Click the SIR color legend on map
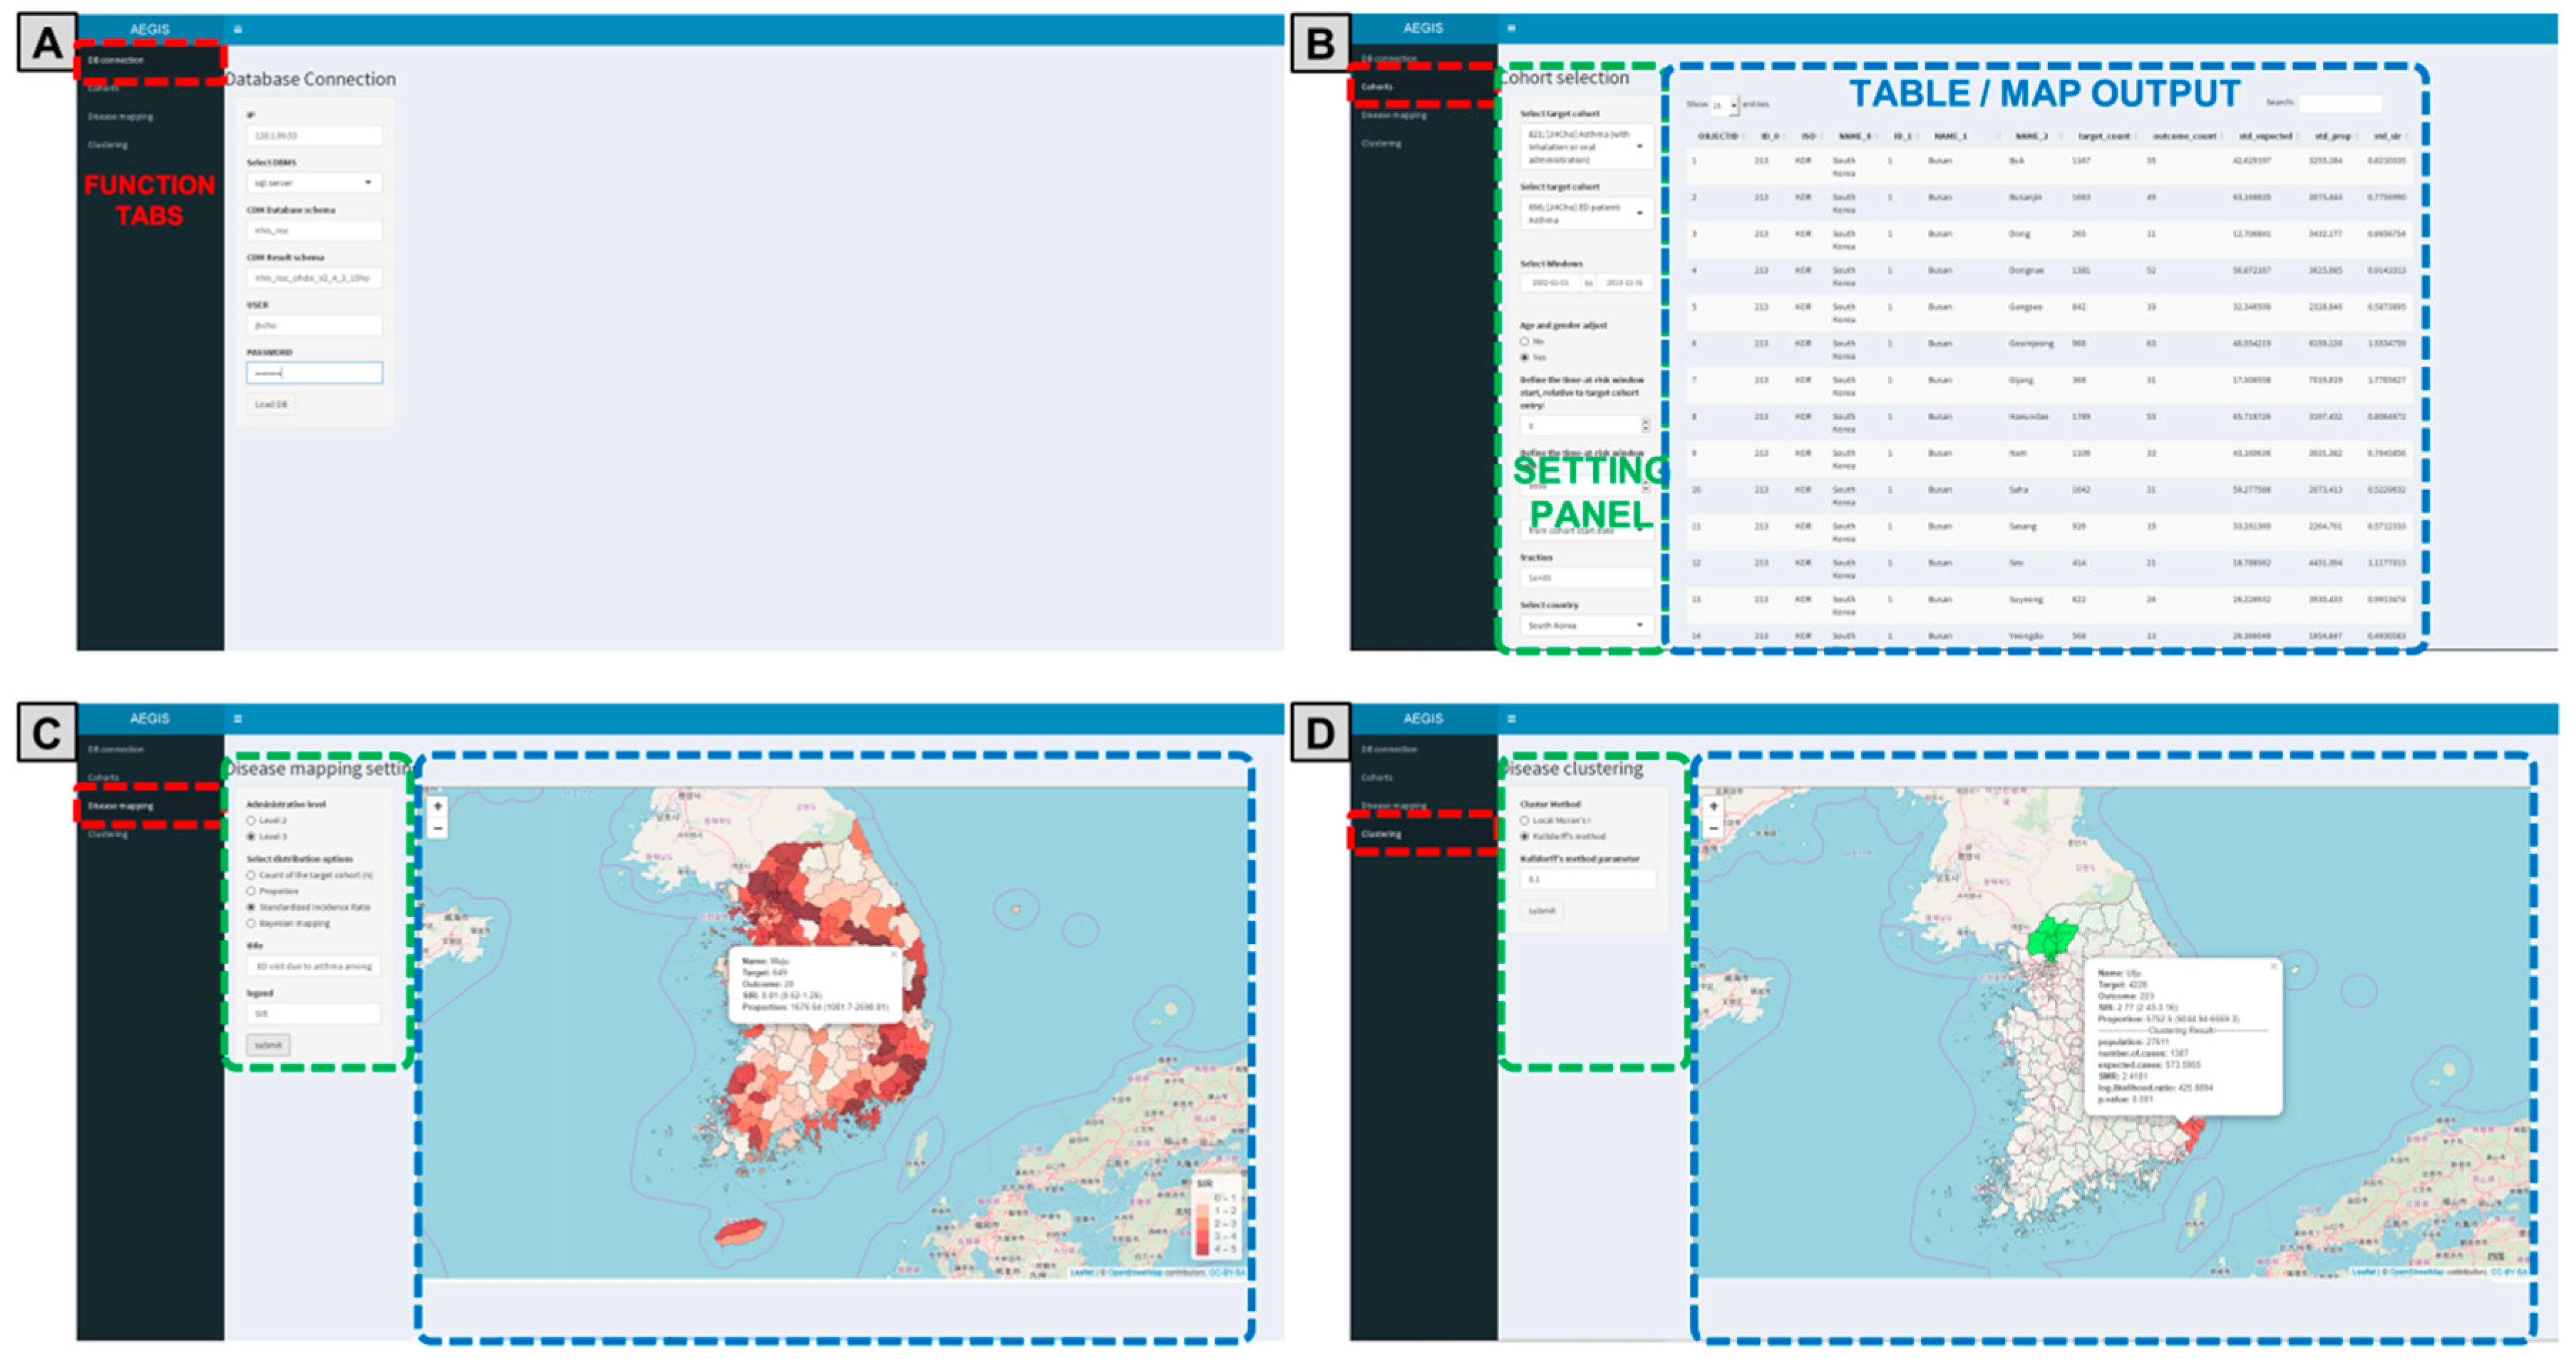This screenshot has height=1359, width=2576. pos(1216,1218)
